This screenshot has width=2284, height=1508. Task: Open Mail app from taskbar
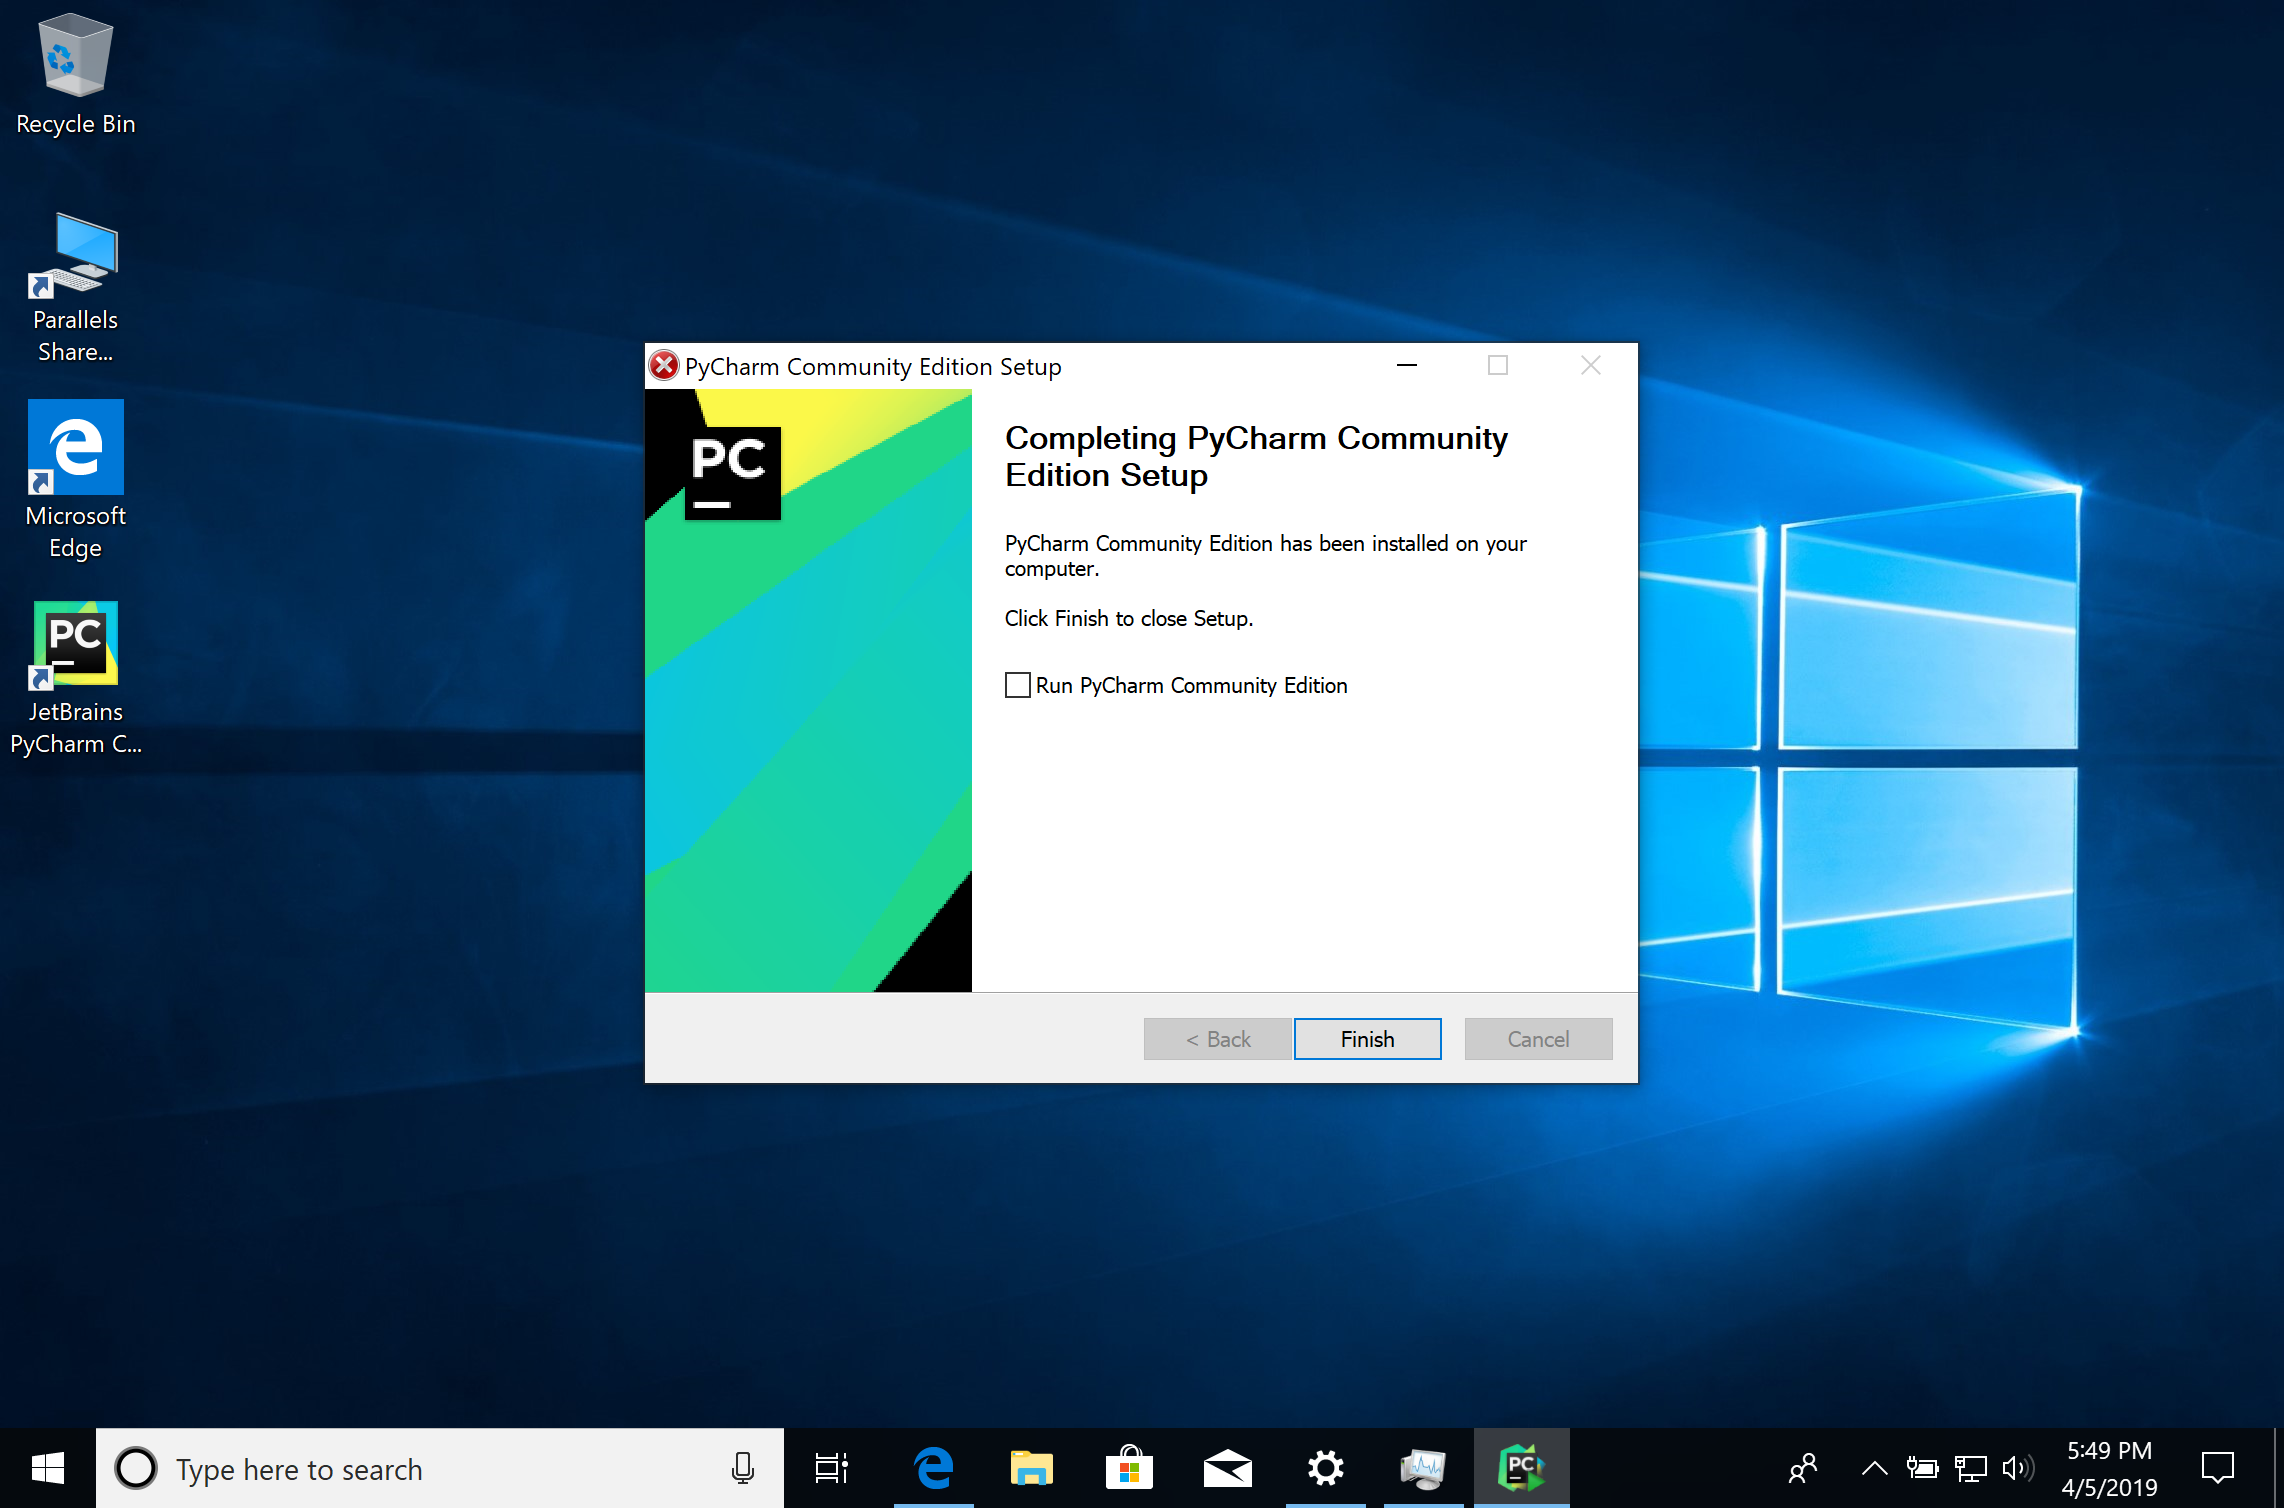[x=1227, y=1468]
